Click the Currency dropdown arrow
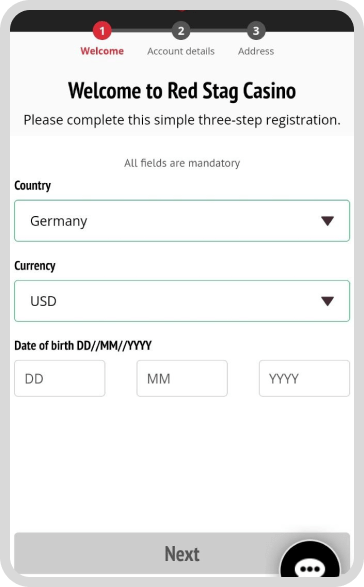 (x=327, y=301)
